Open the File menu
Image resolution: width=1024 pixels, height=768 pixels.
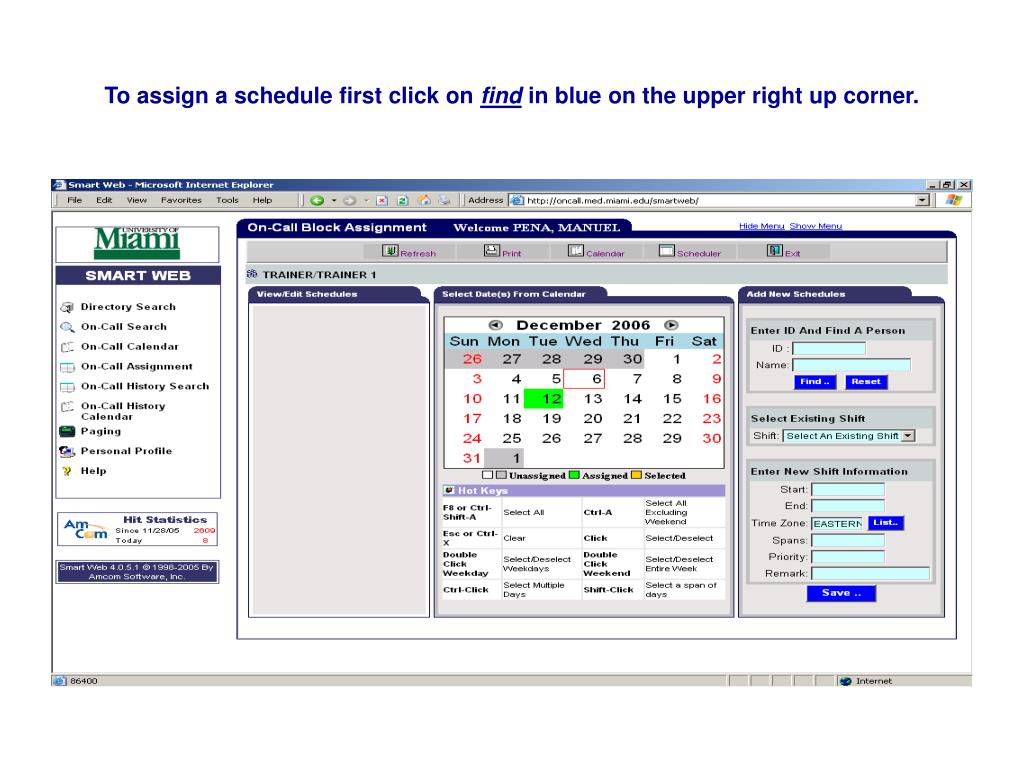(74, 200)
